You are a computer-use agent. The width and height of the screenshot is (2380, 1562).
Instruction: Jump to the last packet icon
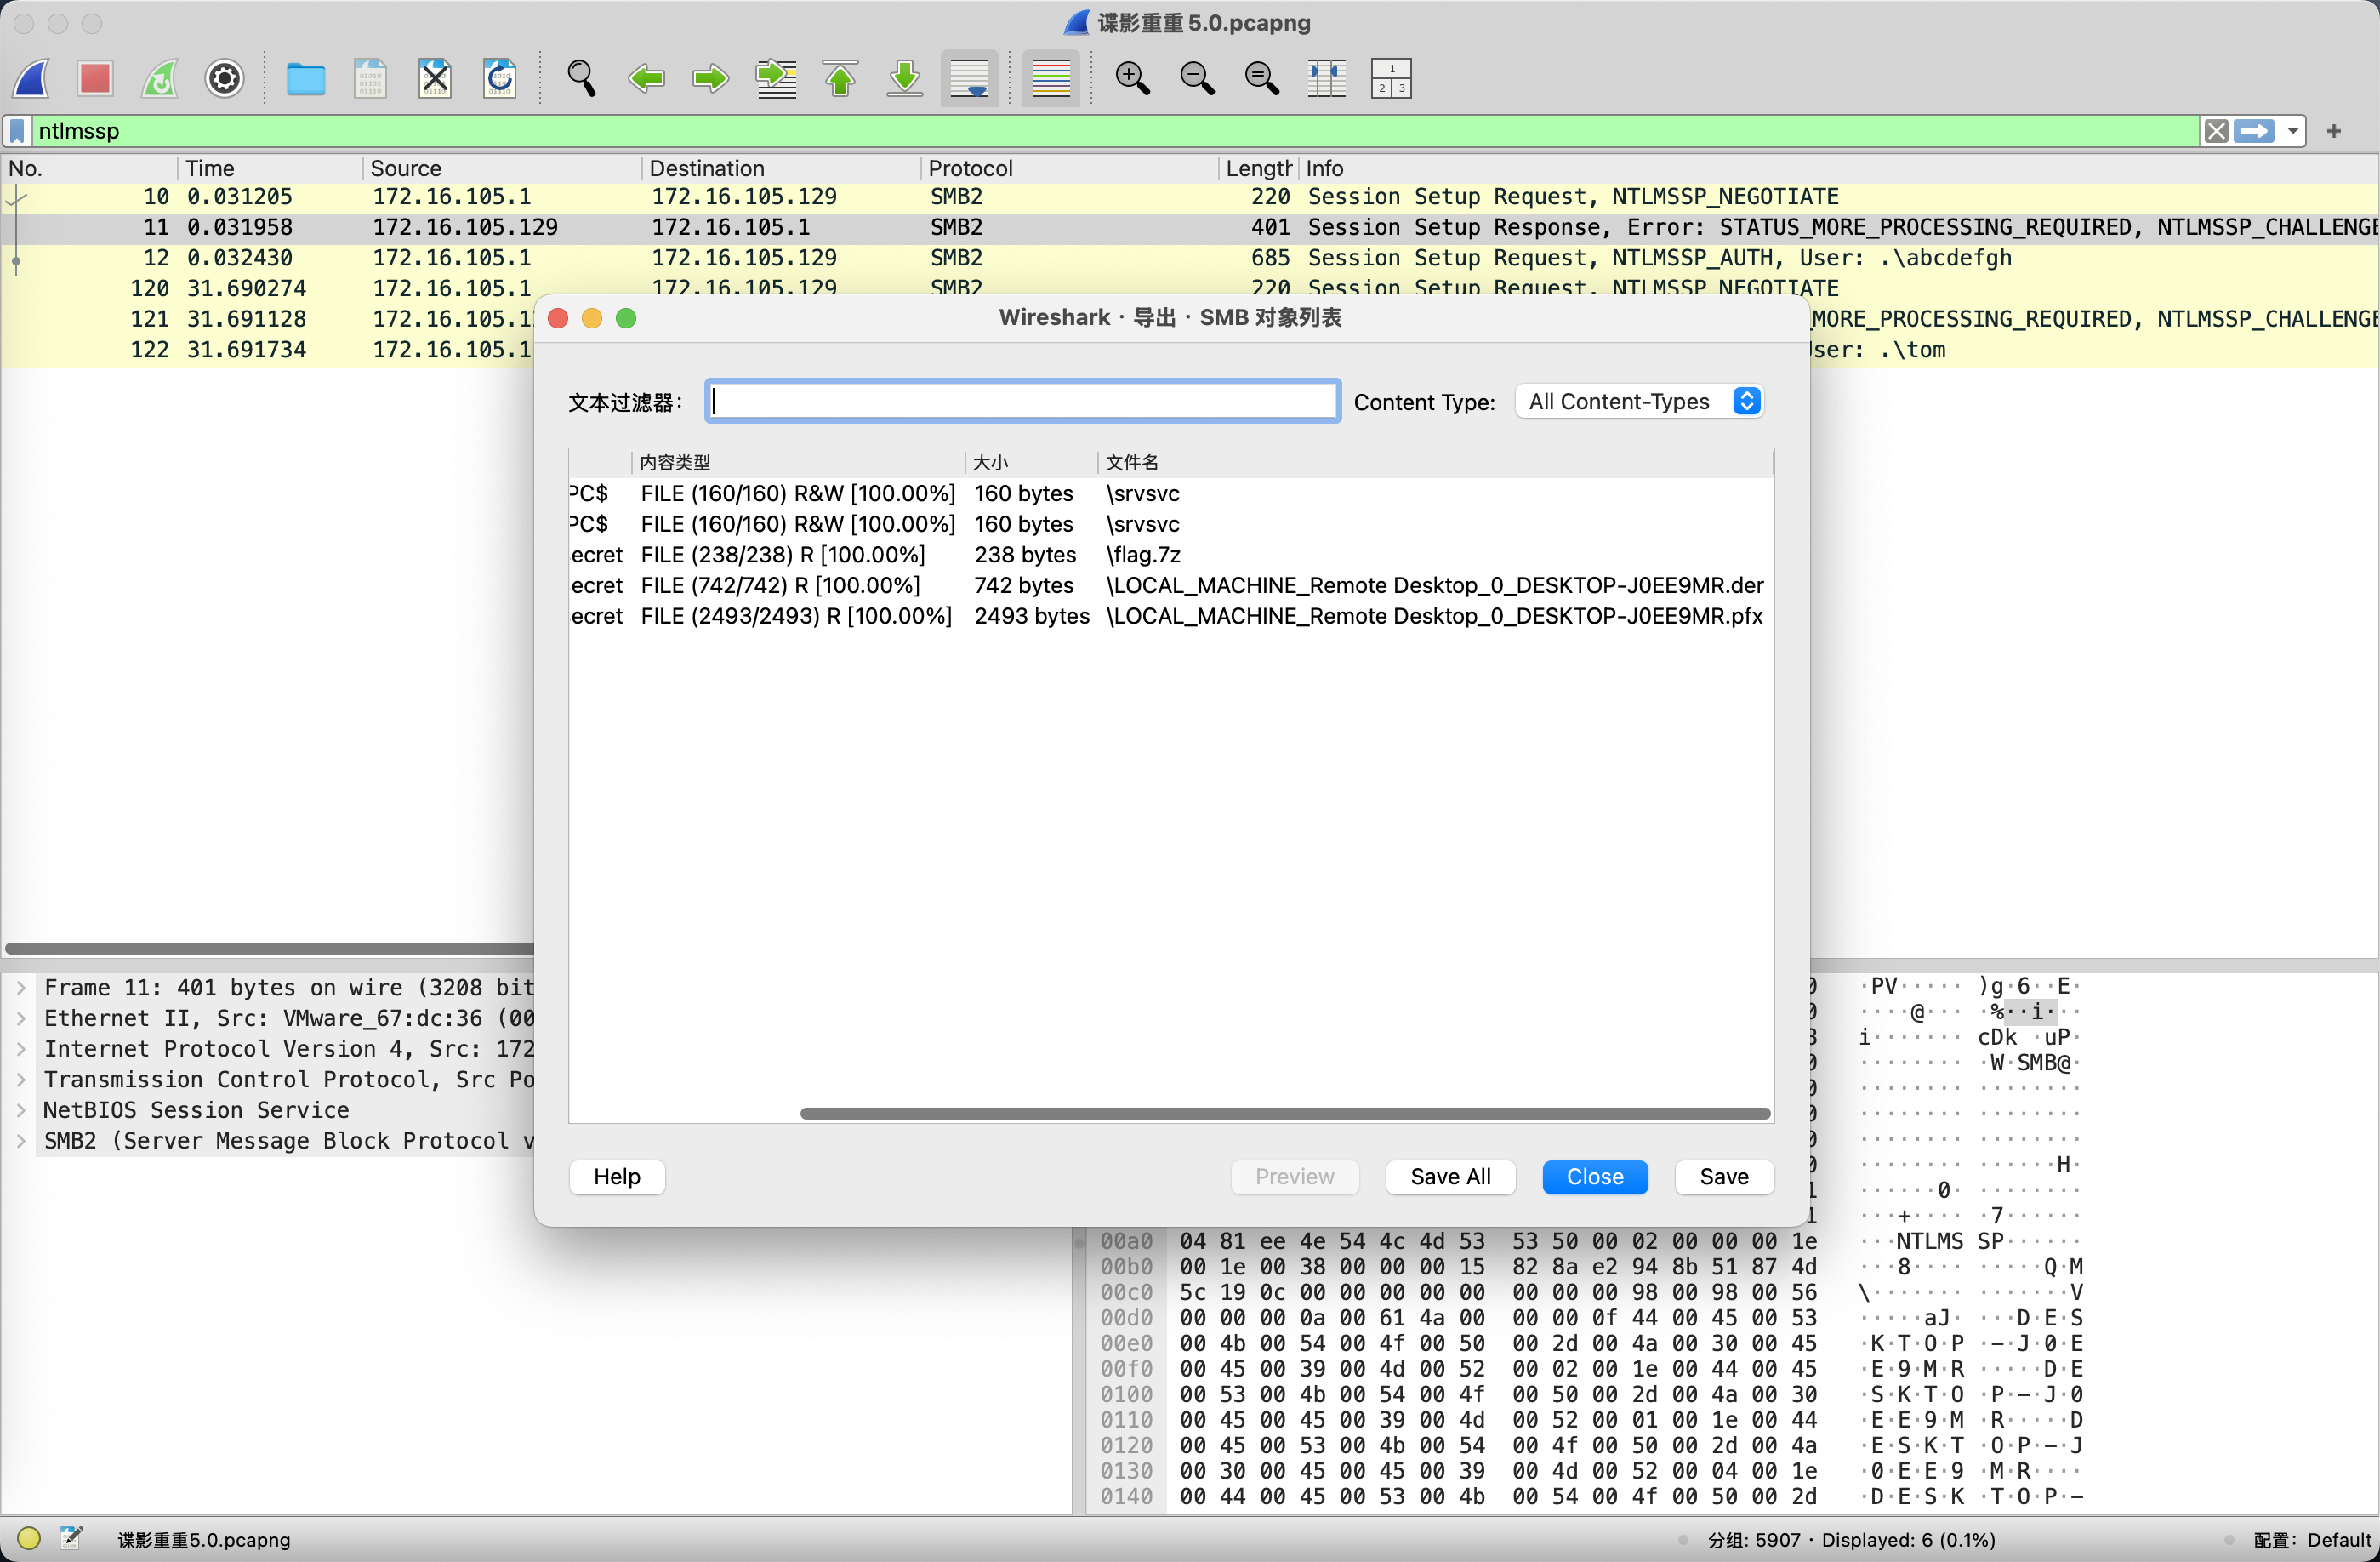coord(904,78)
